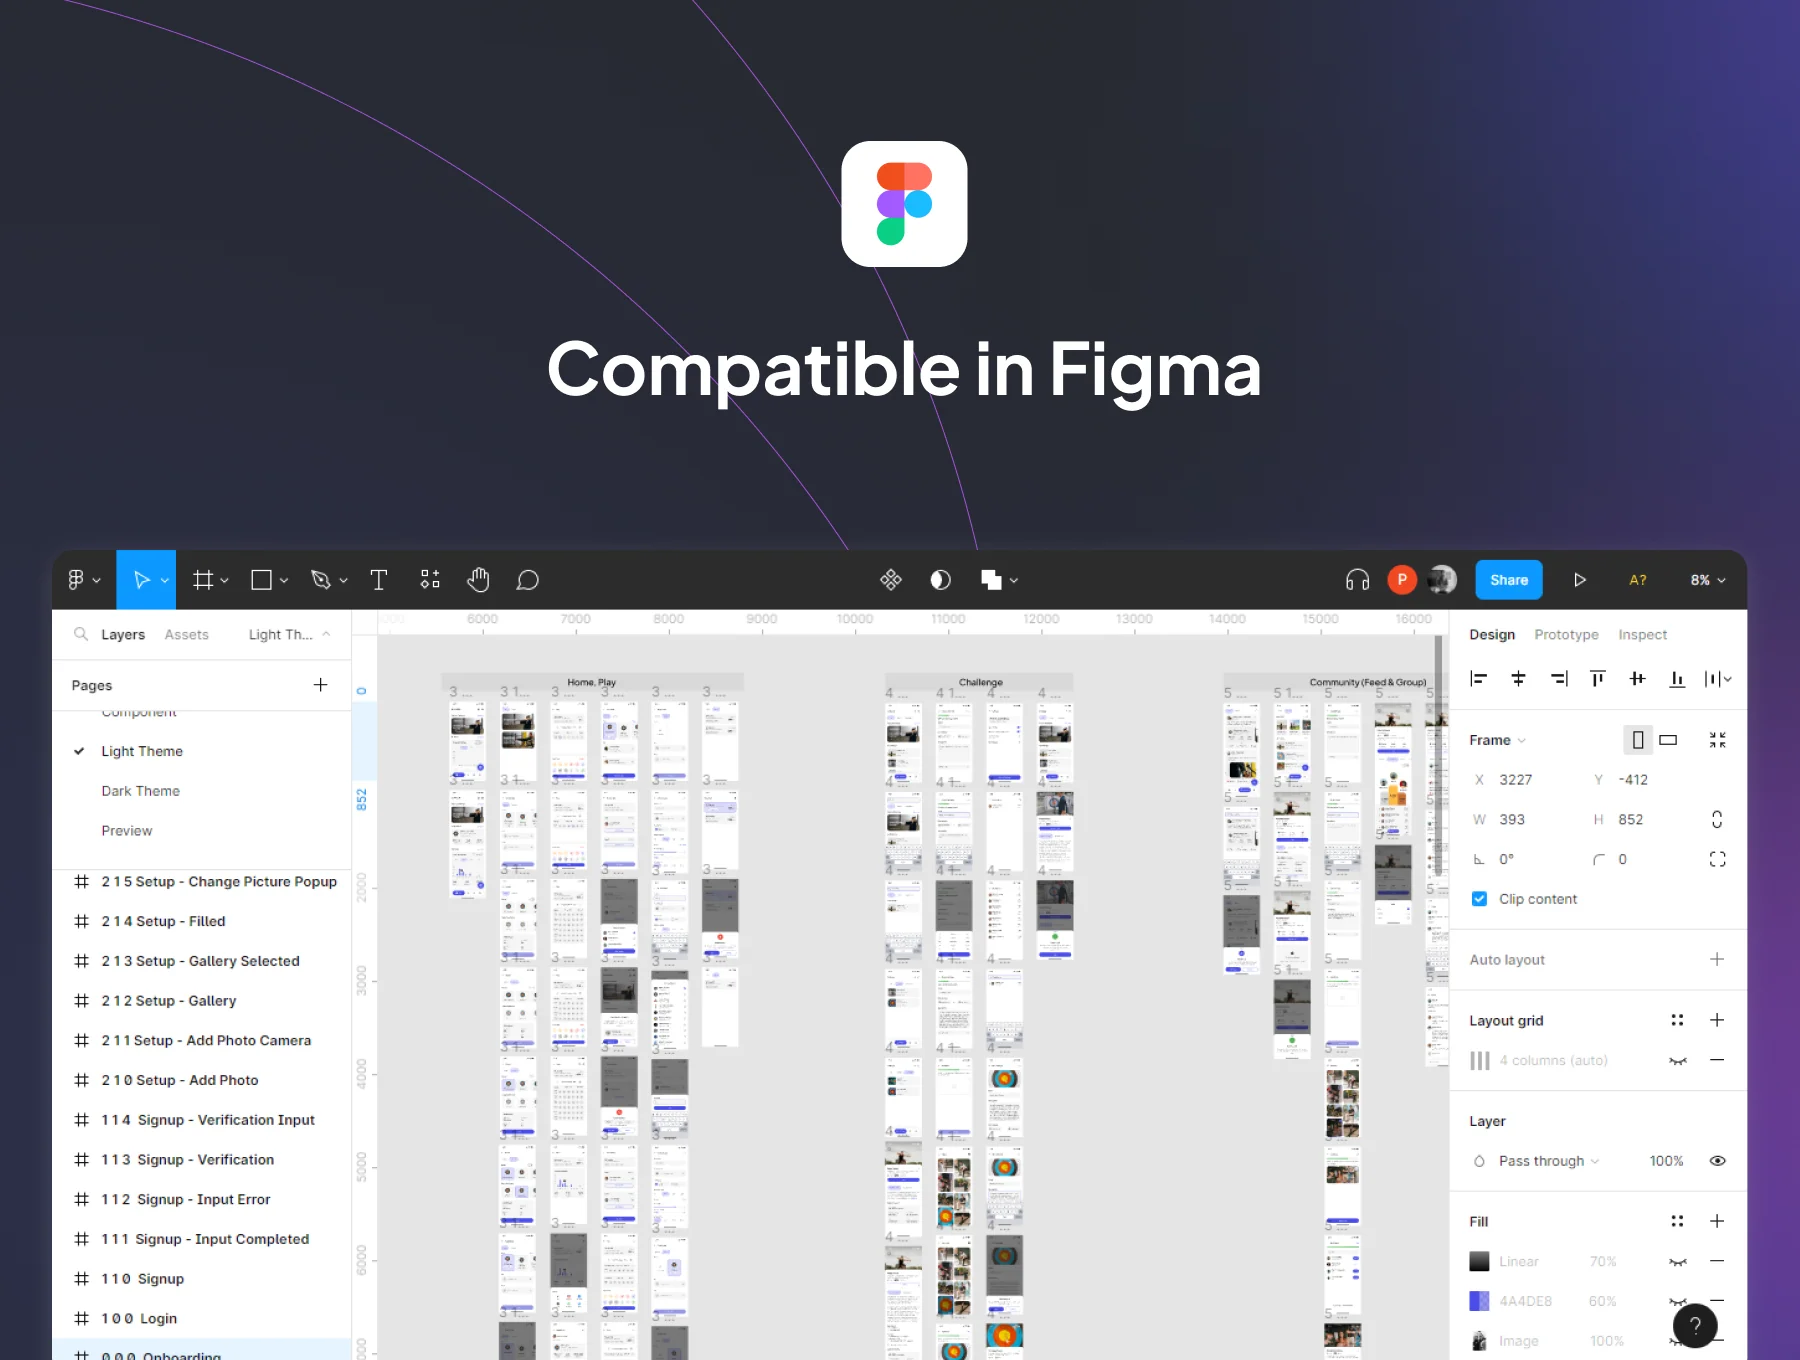Image resolution: width=1800 pixels, height=1360 pixels.
Task: Remove the Linear fill
Action: point(1717,1262)
